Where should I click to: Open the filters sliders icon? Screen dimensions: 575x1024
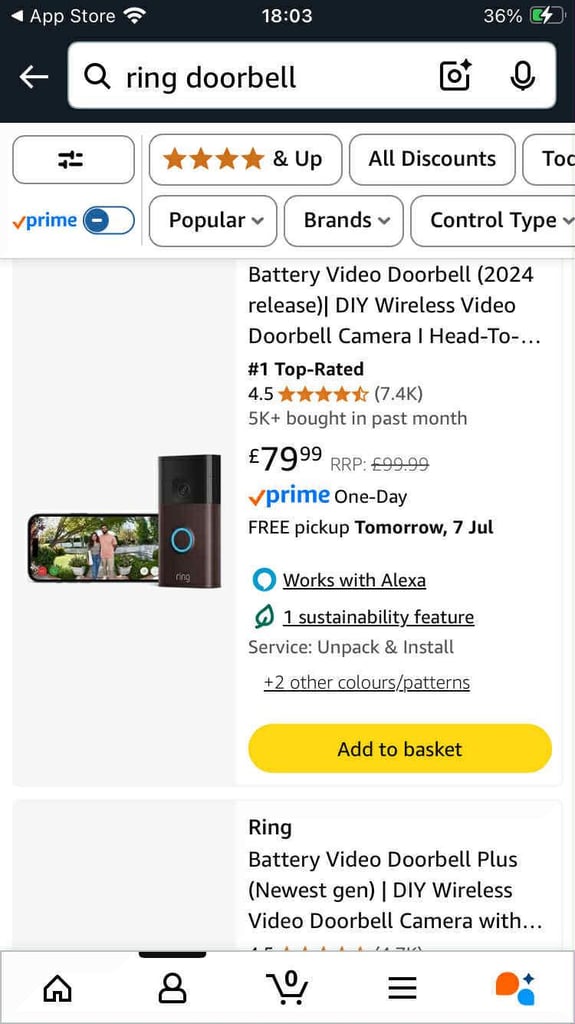tap(73, 159)
